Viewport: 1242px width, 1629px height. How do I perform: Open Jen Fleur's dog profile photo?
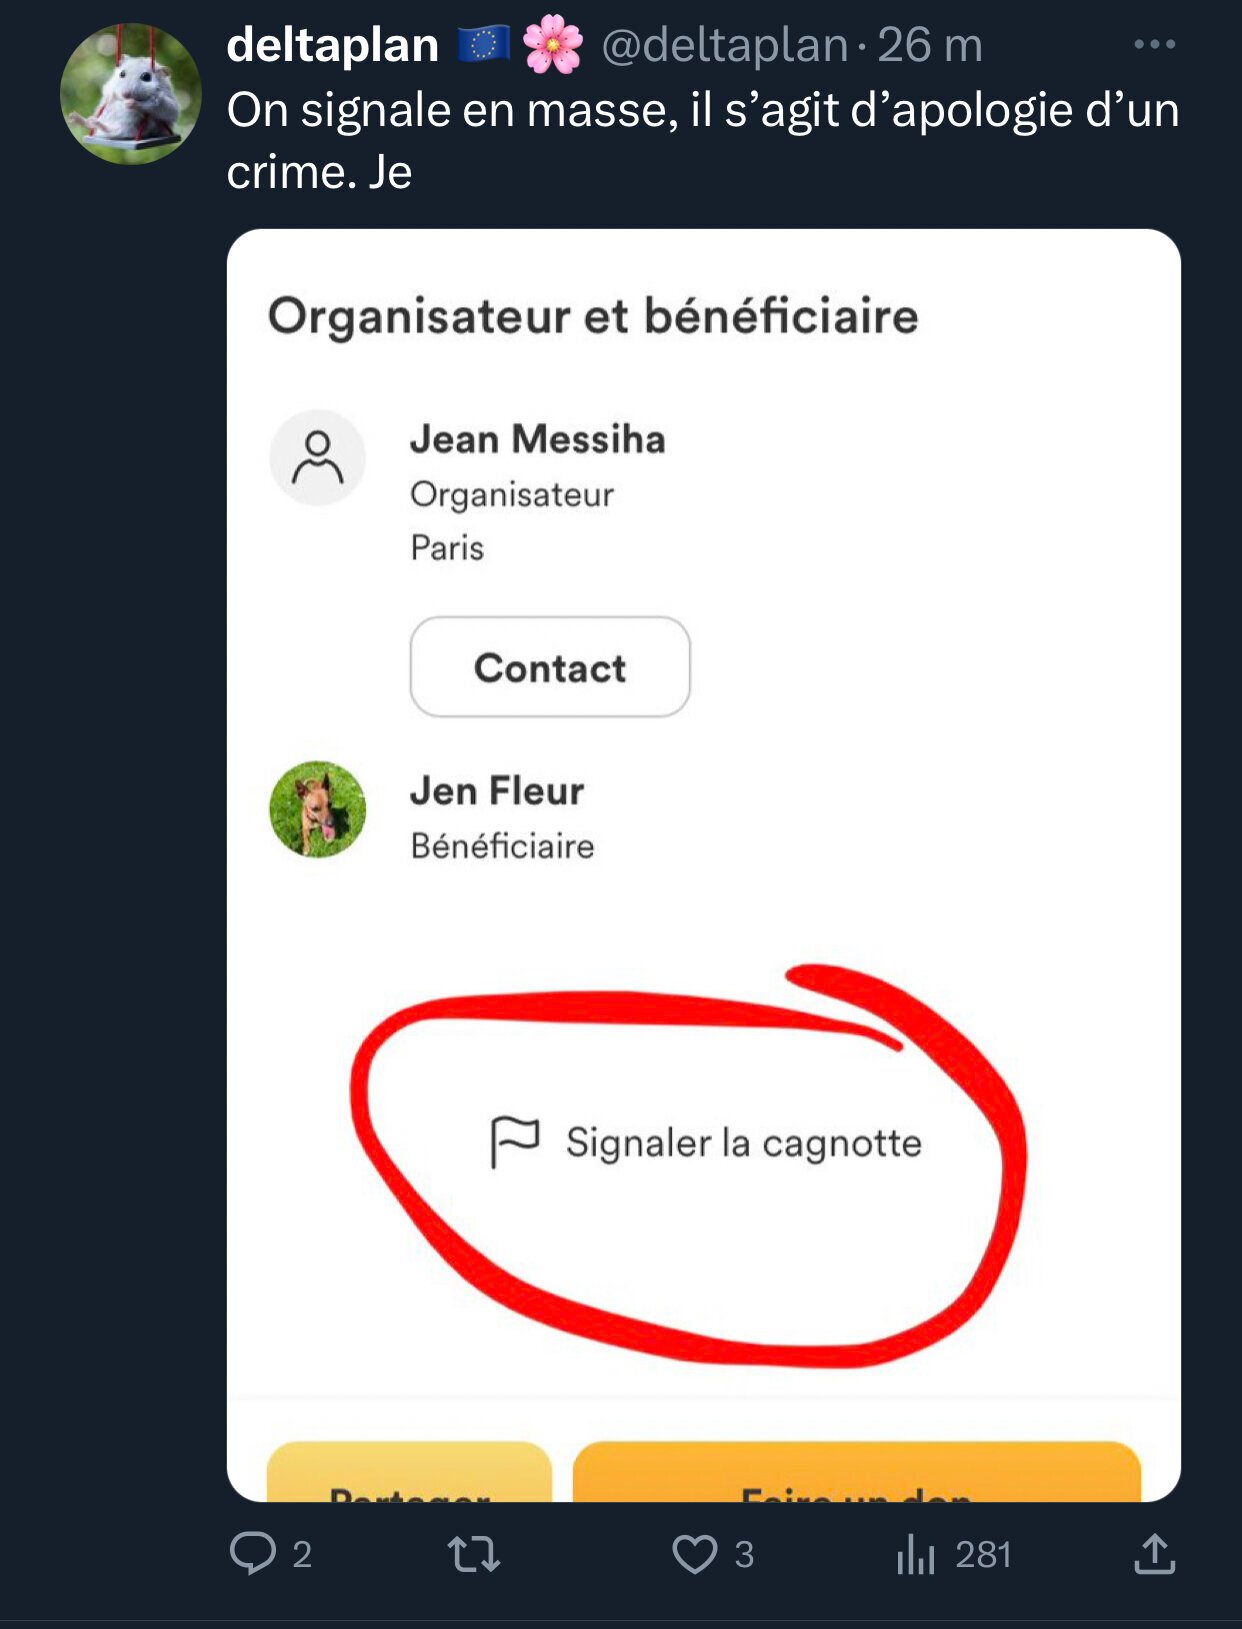[318, 809]
